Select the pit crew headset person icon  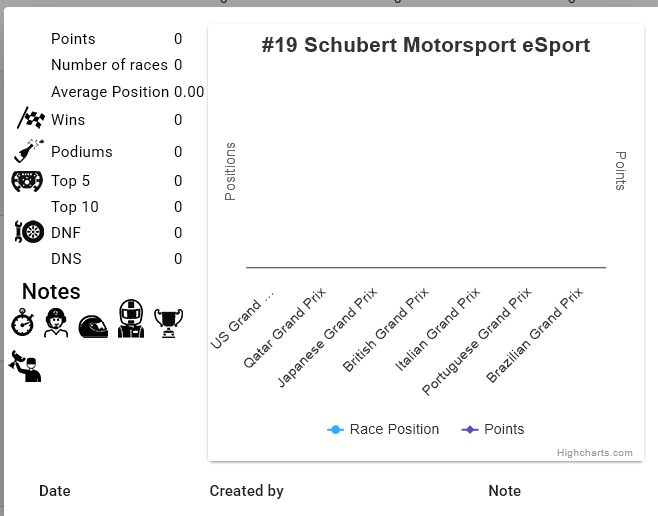click(x=56, y=322)
